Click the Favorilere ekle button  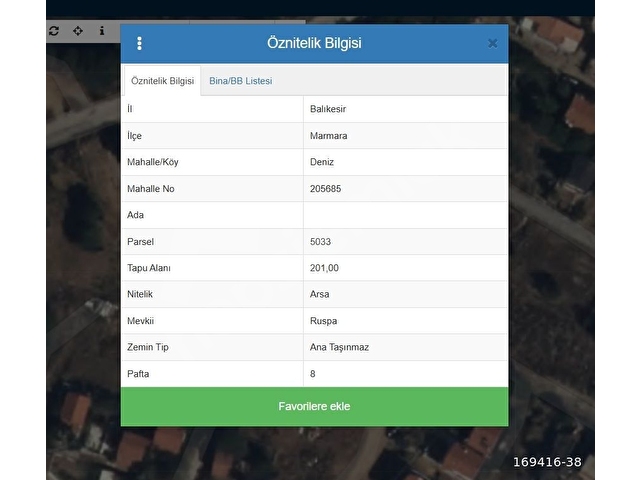point(314,407)
